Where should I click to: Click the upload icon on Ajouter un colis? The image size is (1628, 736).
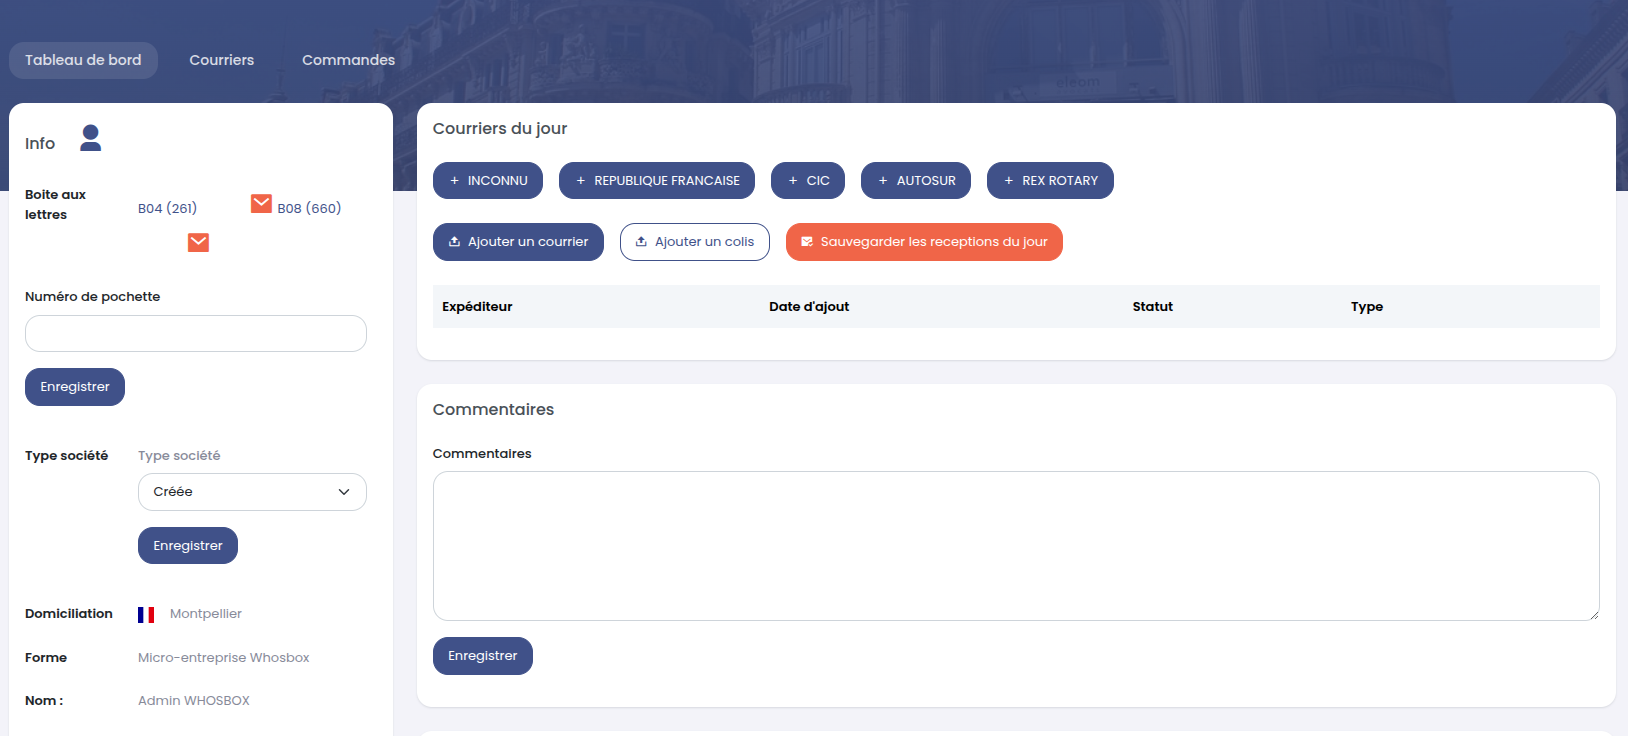(641, 242)
